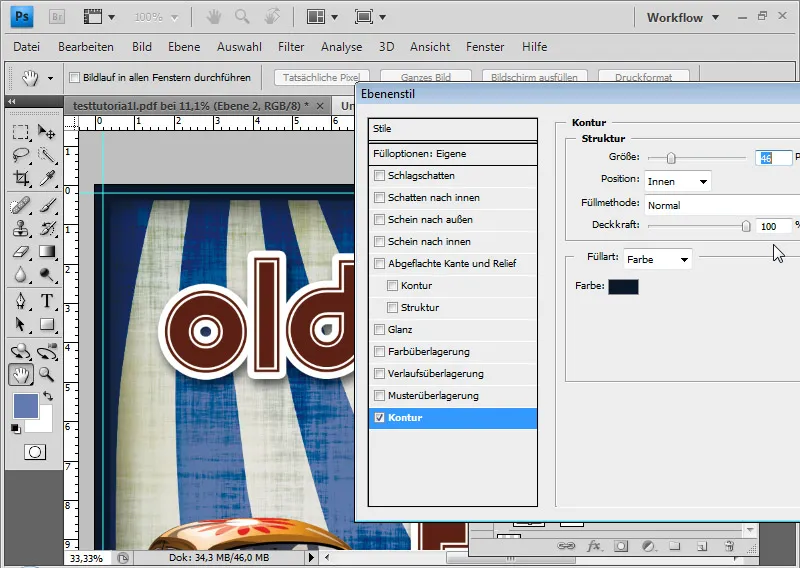Enable Glanz checkbox
The width and height of the screenshot is (800, 568).
click(x=379, y=329)
